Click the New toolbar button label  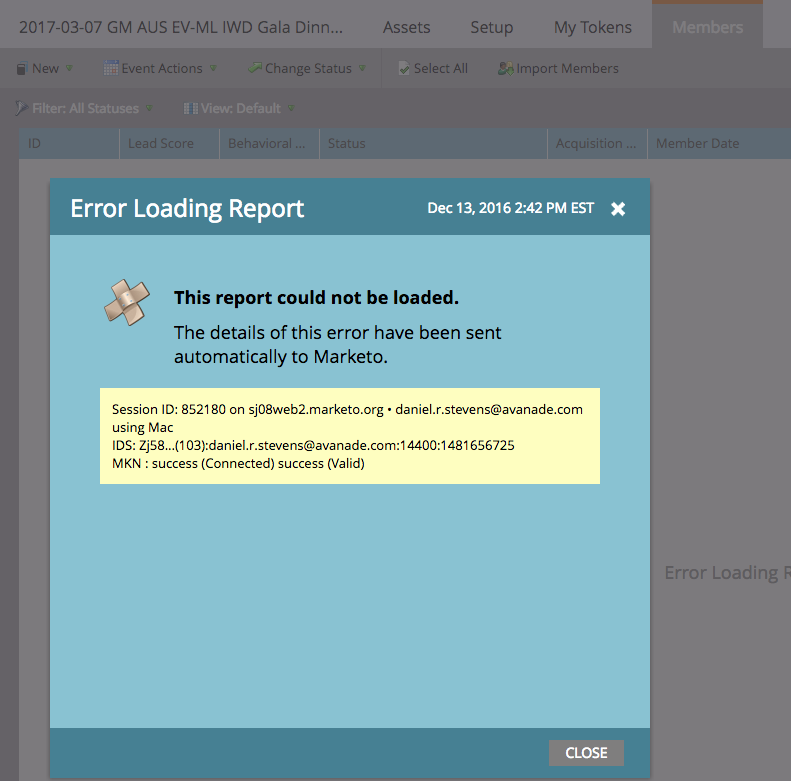45,68
